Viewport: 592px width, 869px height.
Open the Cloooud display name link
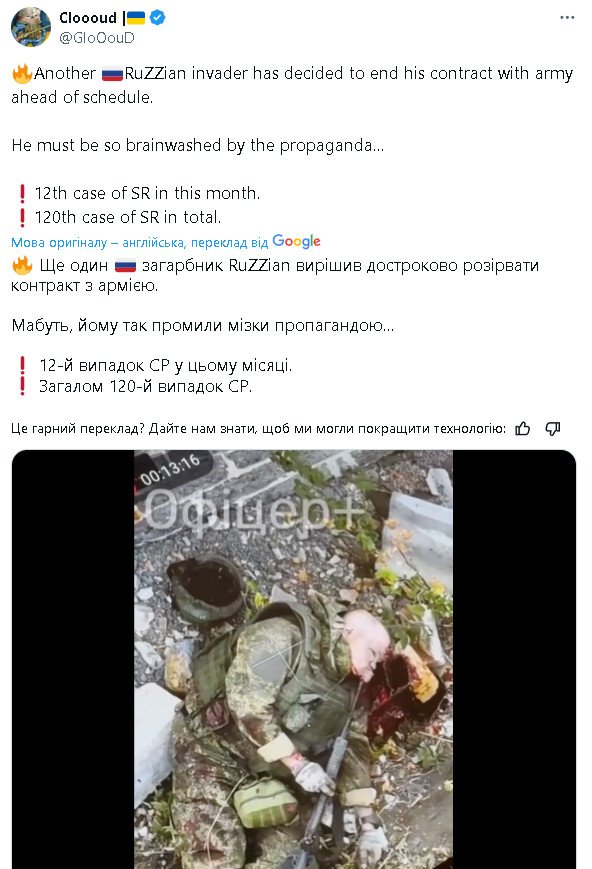pos(88,18)
